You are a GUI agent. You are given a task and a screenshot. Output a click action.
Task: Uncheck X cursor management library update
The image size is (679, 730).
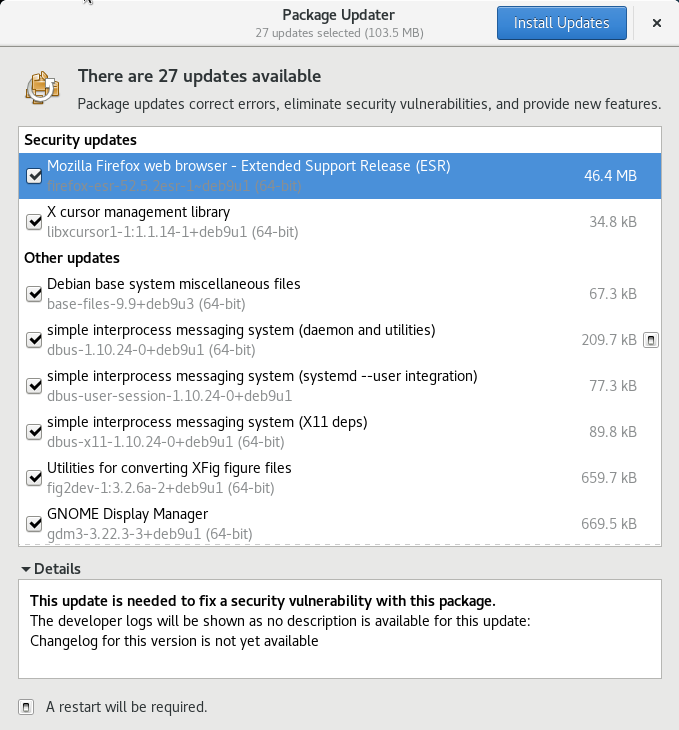[34, 222]
